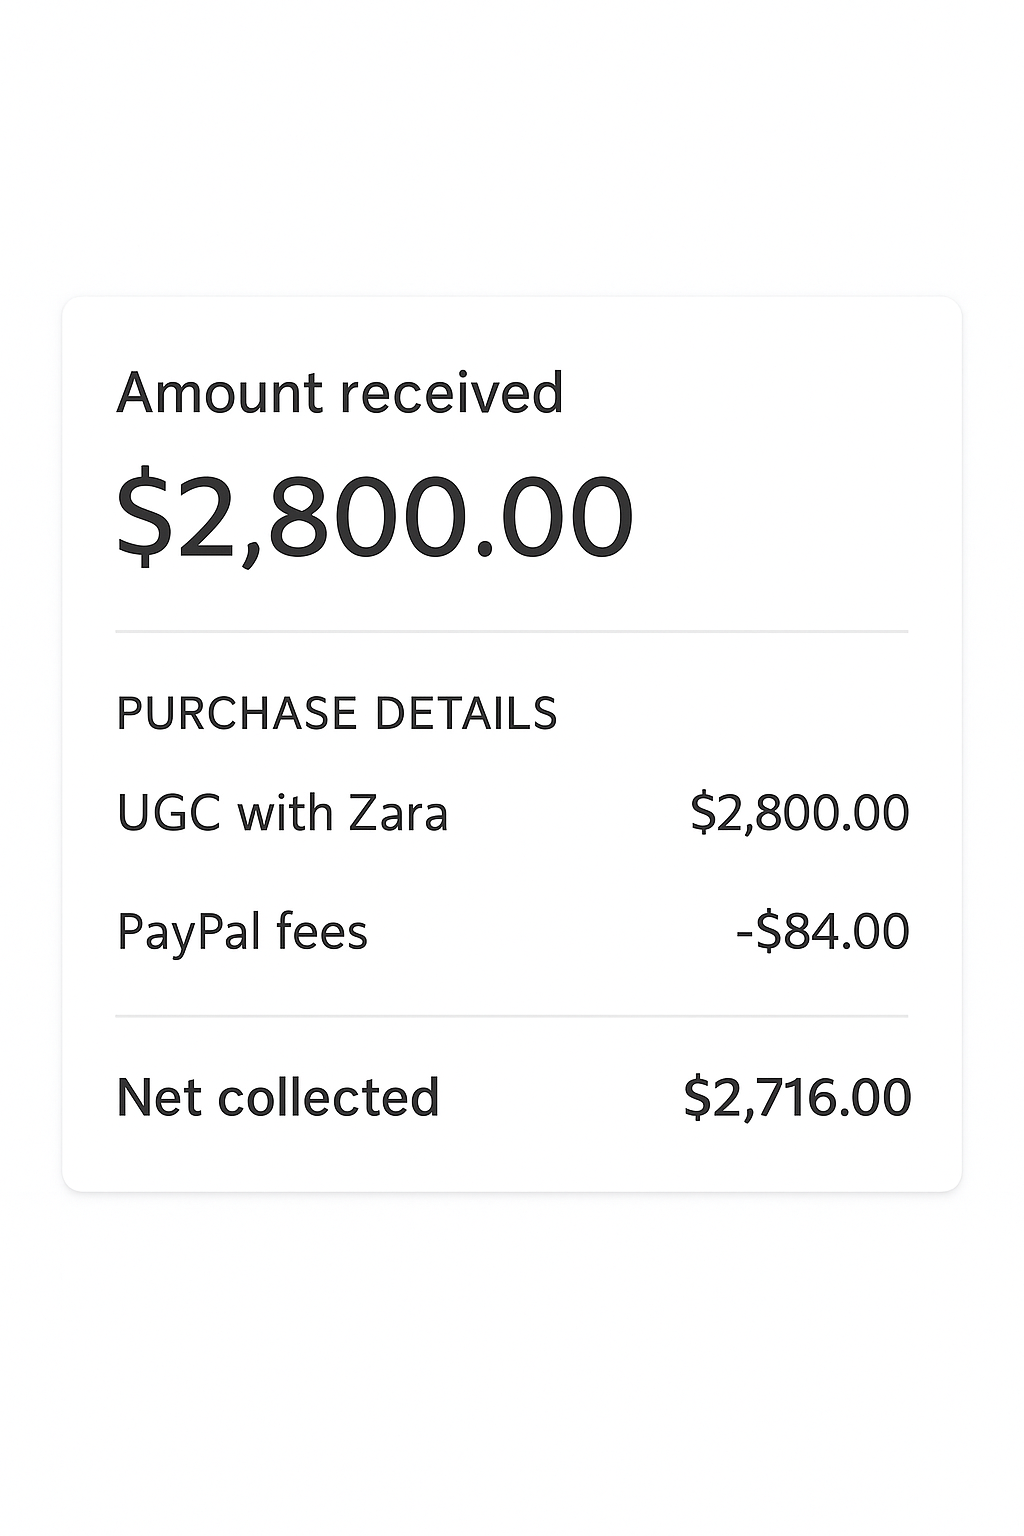
Task: Click the divider line above Net collected
Action: click(511, 1016)
